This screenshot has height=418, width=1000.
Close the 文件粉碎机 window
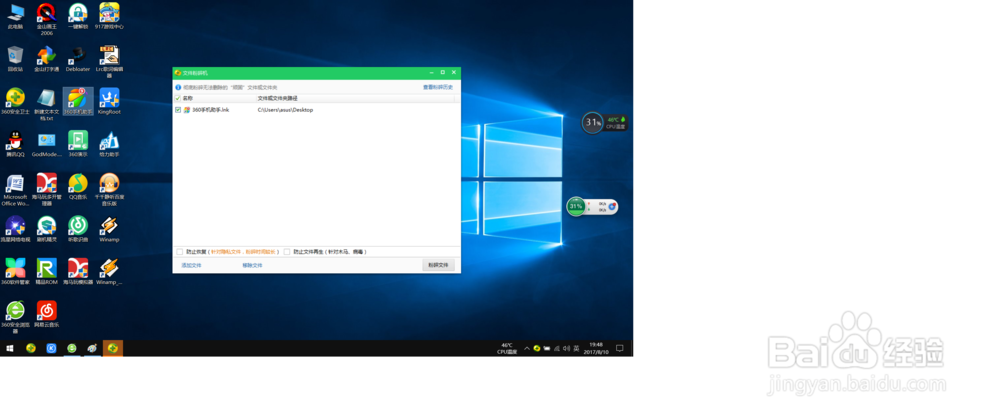453,73
